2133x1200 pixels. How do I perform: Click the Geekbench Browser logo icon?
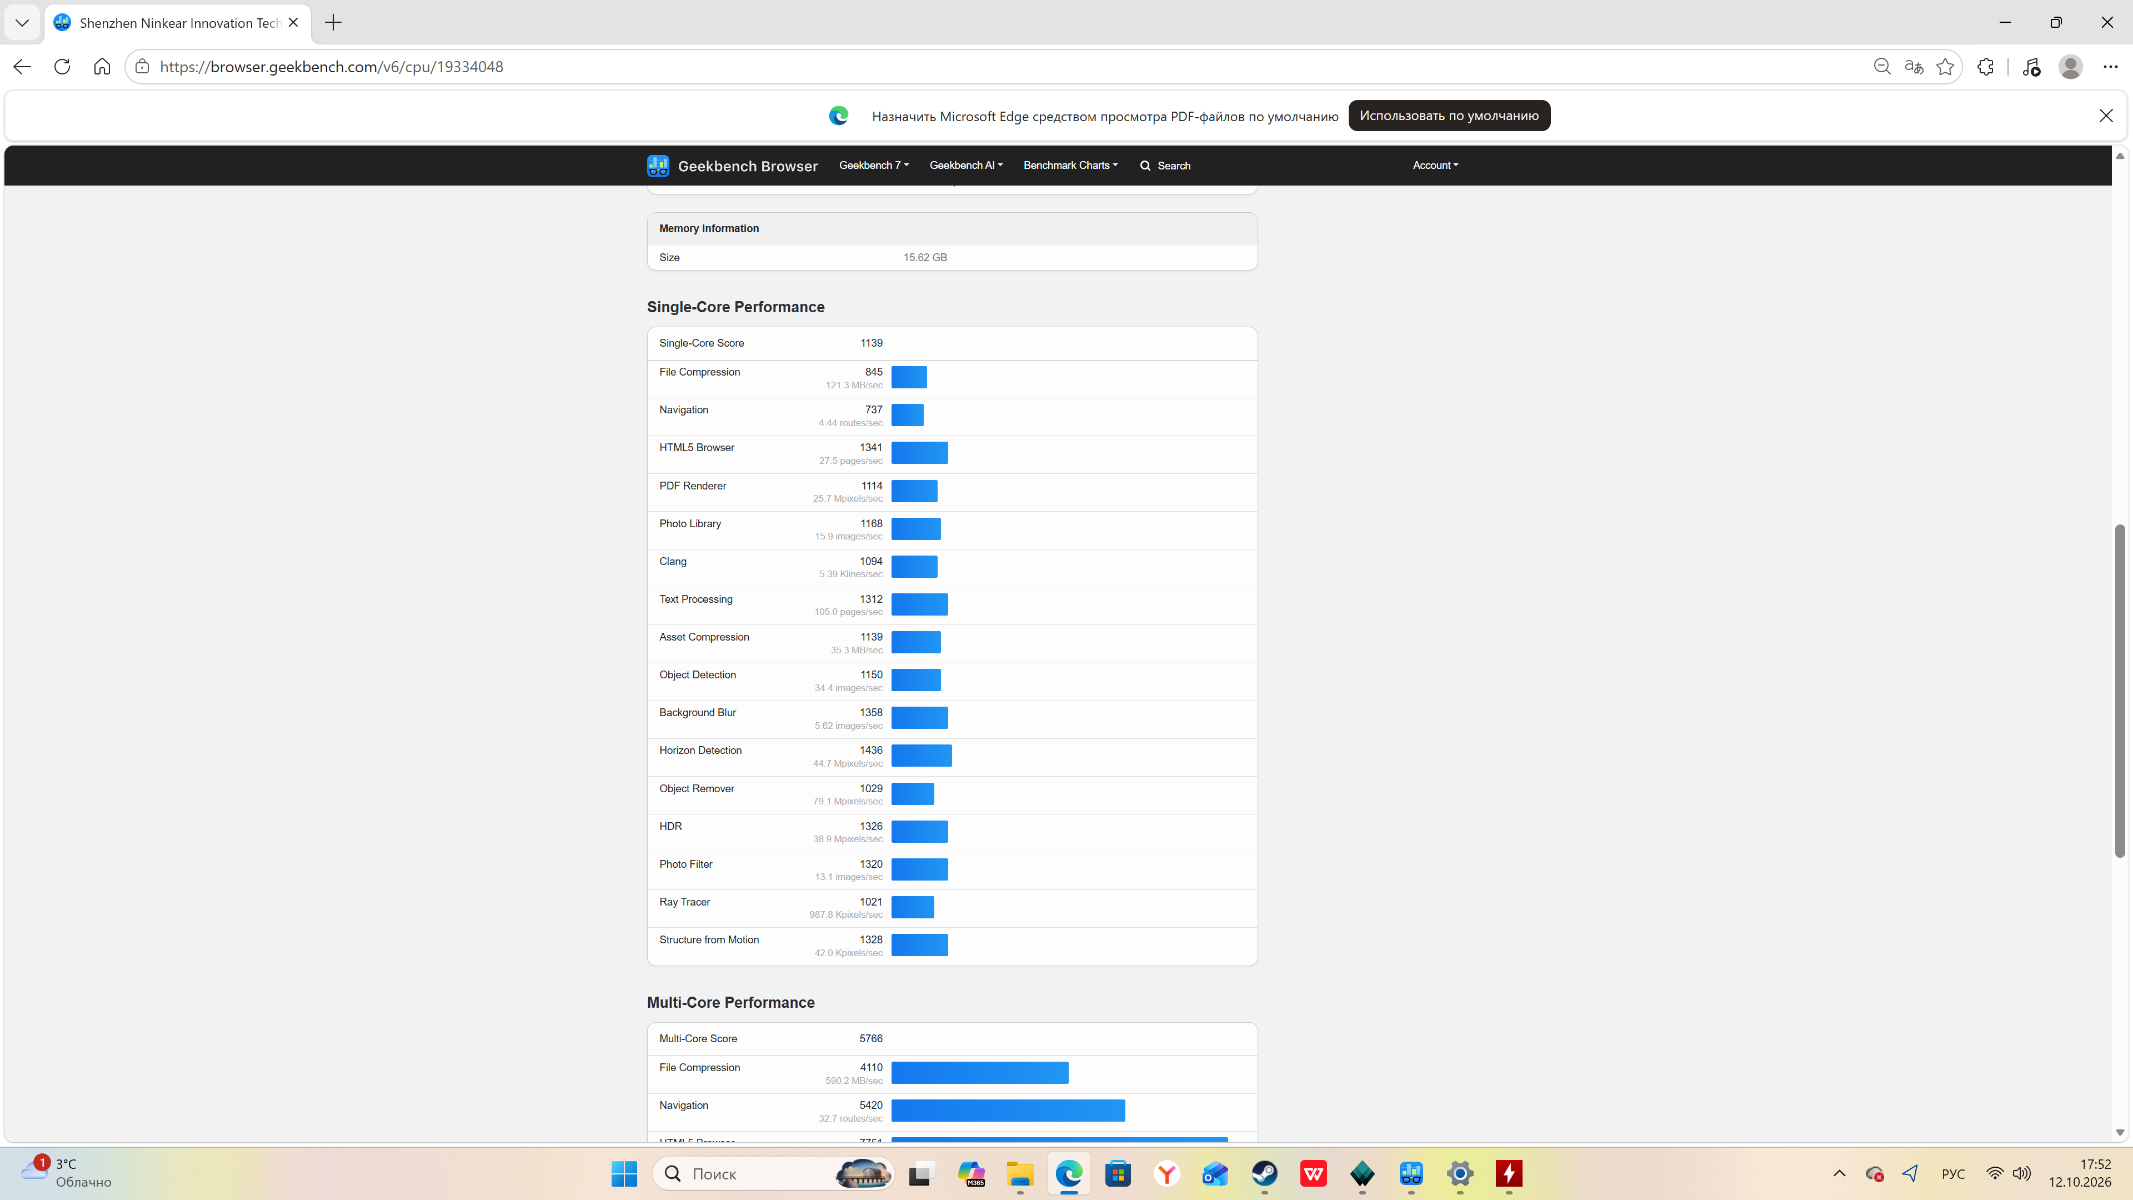(x=658, y=165)
